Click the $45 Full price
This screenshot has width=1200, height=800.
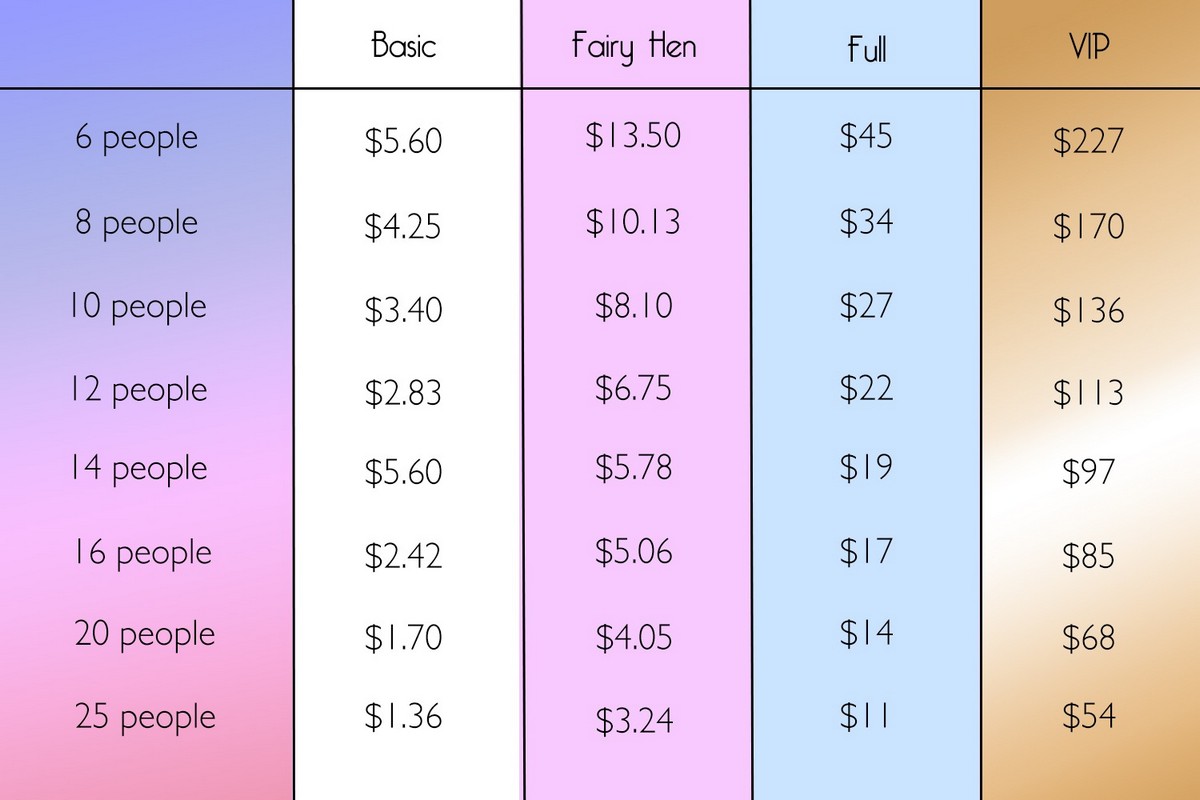tap(866, 136)
